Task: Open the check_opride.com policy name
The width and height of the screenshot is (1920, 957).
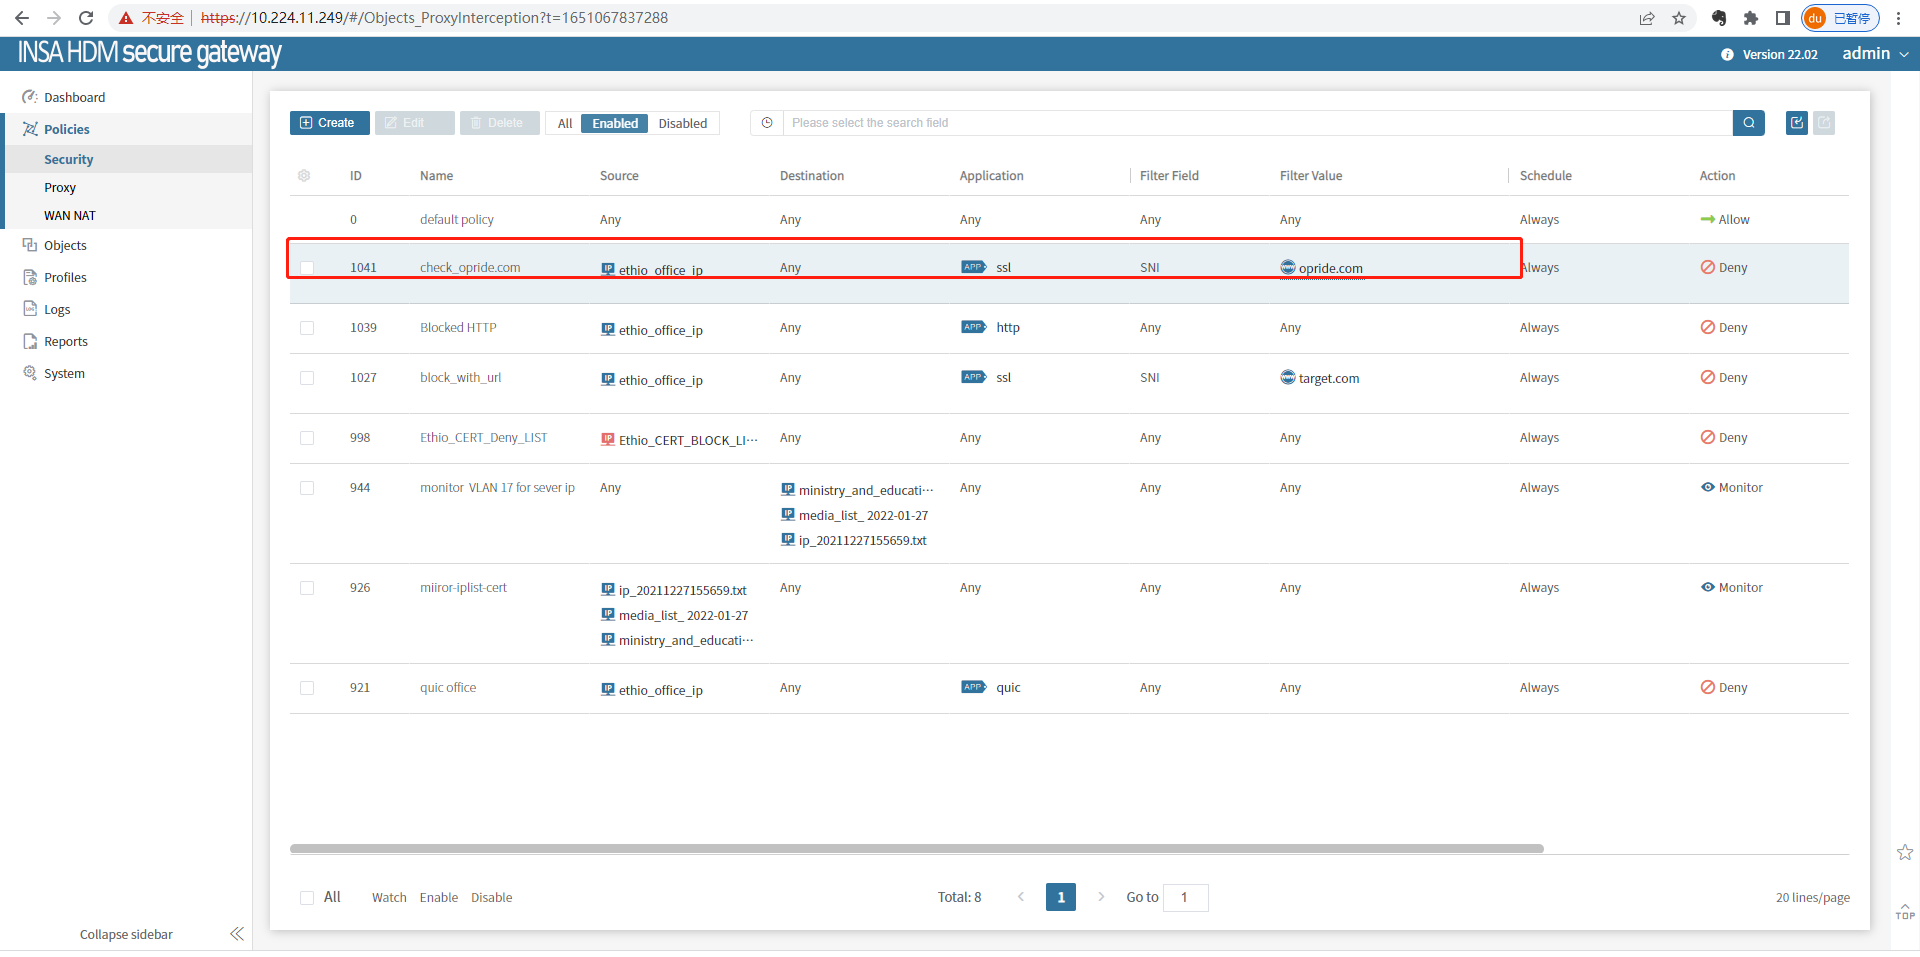Action: [470, 268]
